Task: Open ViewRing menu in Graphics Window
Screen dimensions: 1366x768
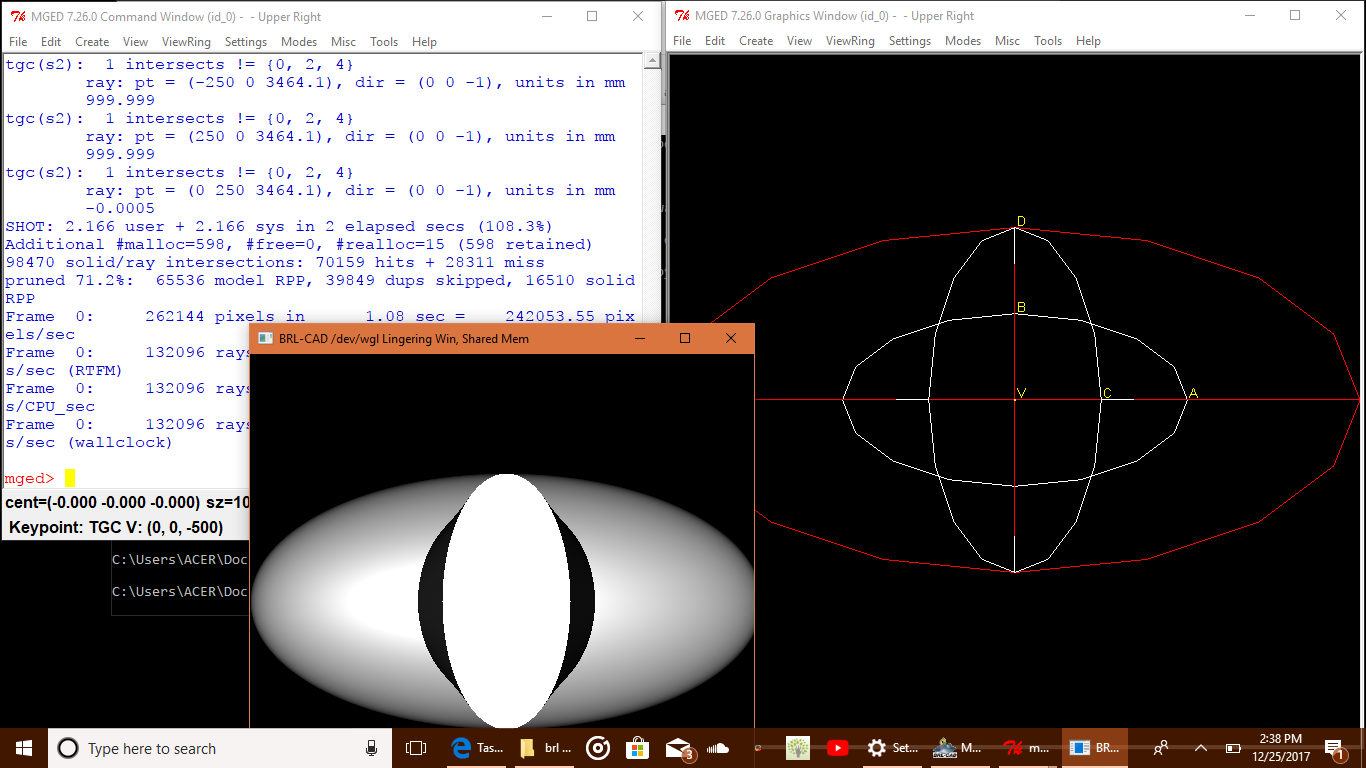Action: [850, 41]
